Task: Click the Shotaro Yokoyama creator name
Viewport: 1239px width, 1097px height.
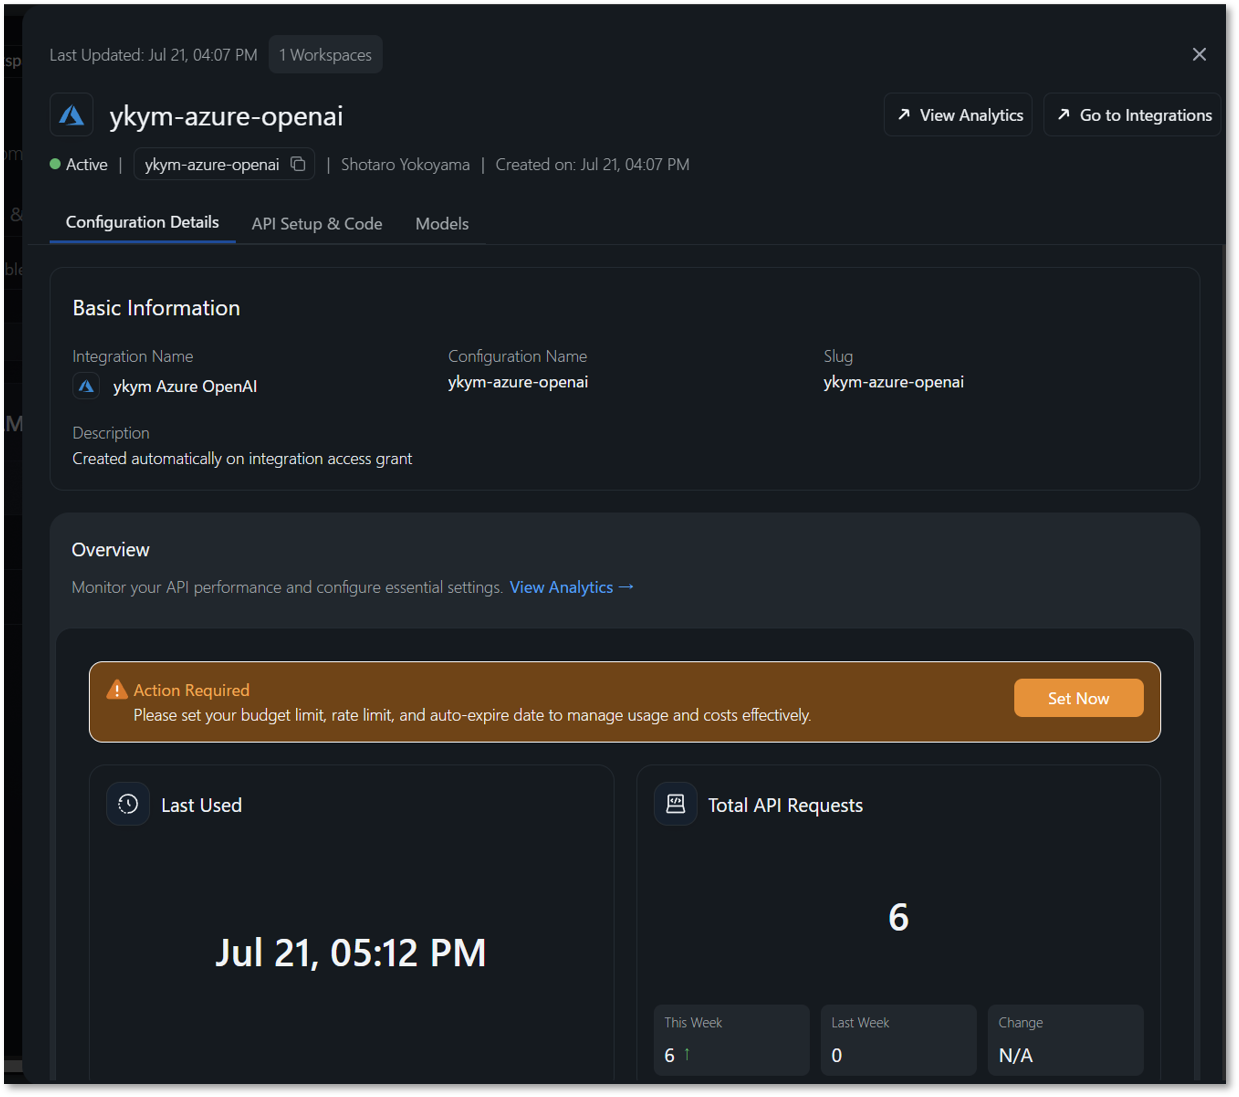Action: tap(405, 164)
